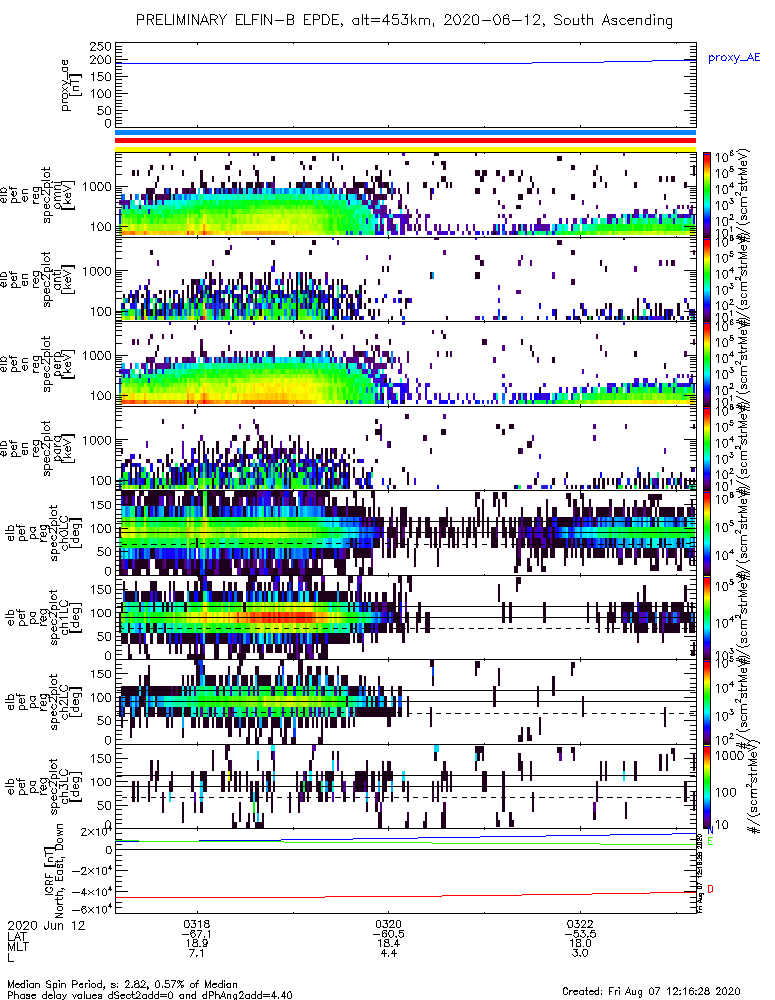Click the '250' tick on the proxy_ae axis
This screenshot has height=1000, width=775.
pyautogui.click(x=104, y=47)
